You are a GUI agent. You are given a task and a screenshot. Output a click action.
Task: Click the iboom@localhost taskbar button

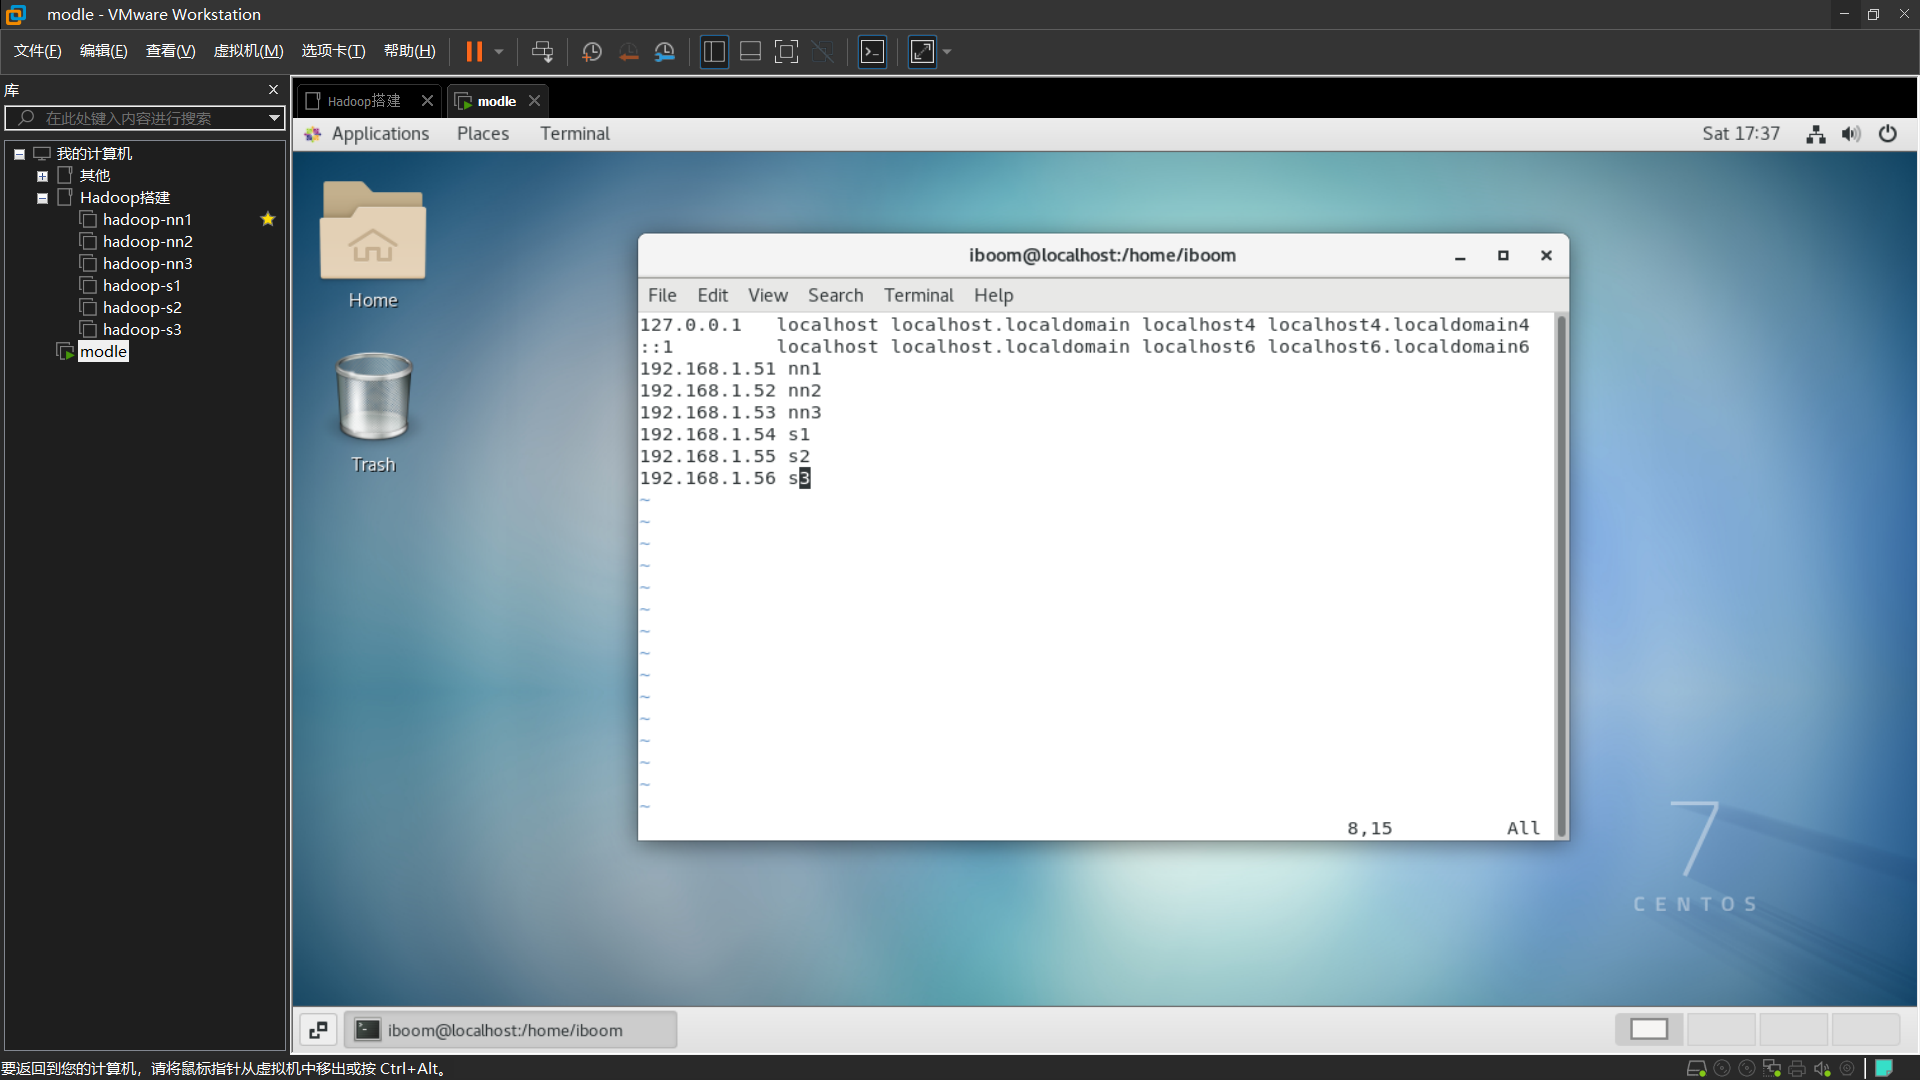click(510, 1030)
